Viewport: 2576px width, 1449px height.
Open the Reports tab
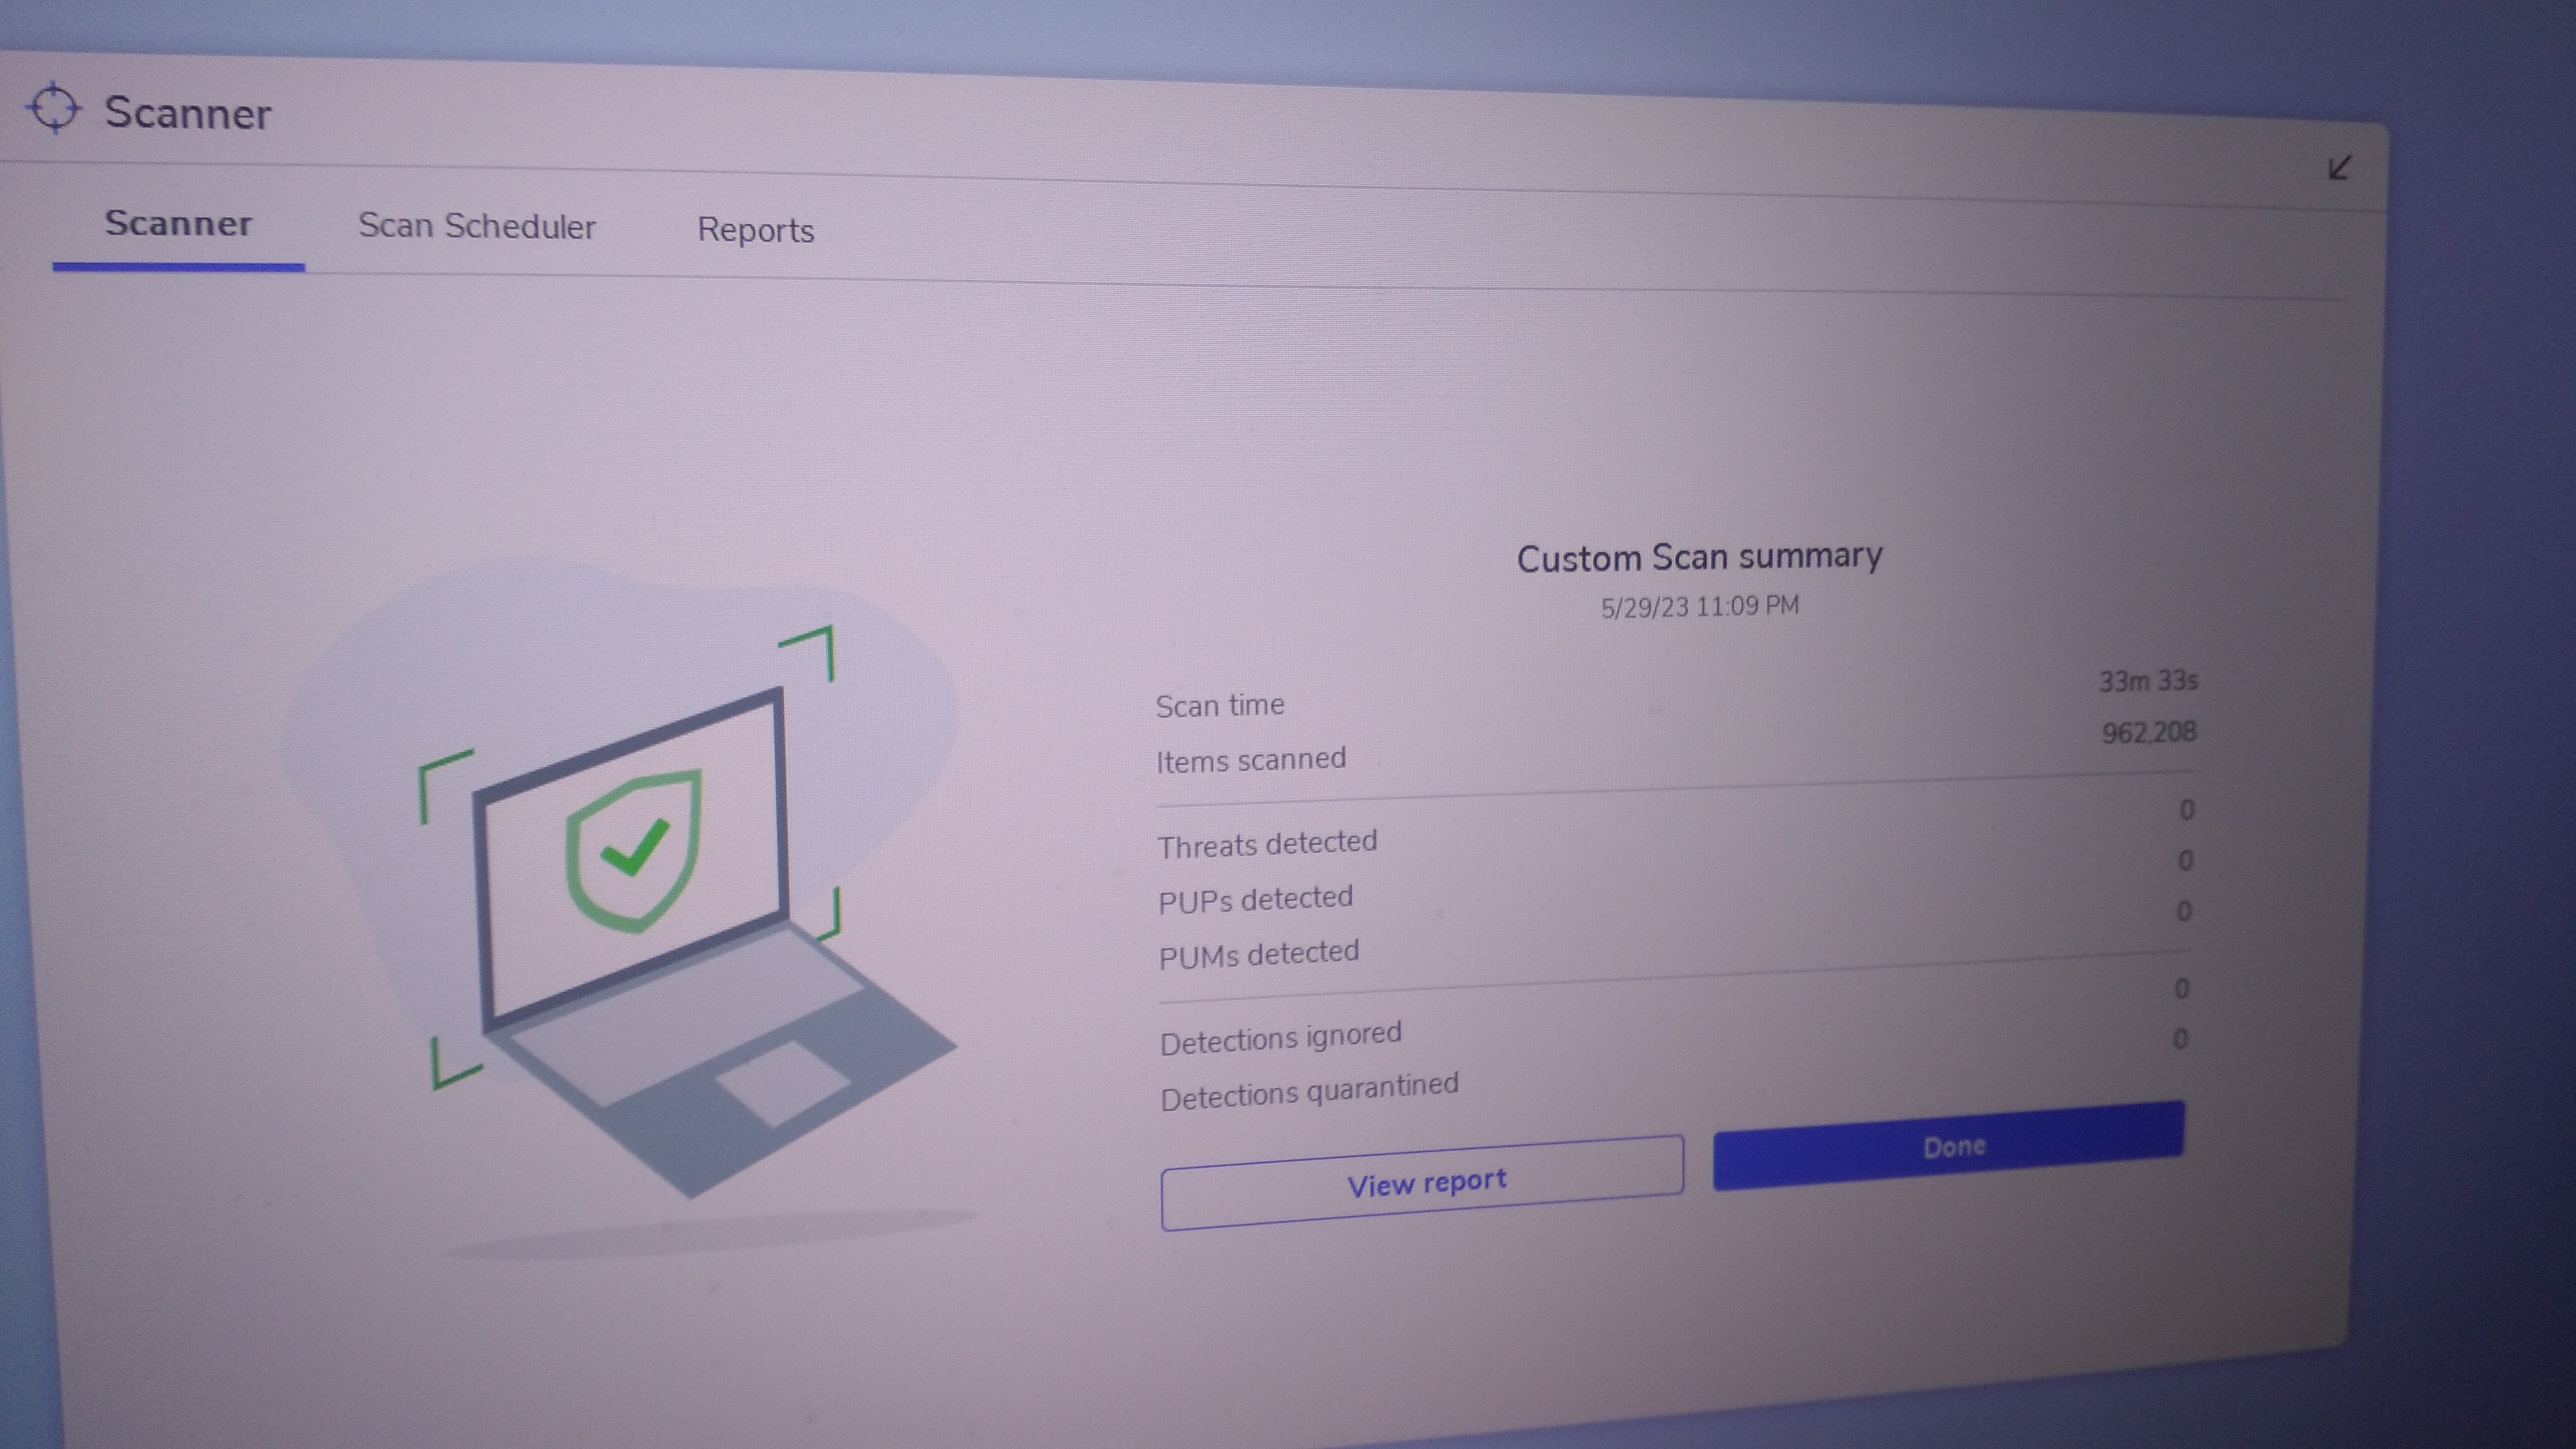[x=756, y=230]
